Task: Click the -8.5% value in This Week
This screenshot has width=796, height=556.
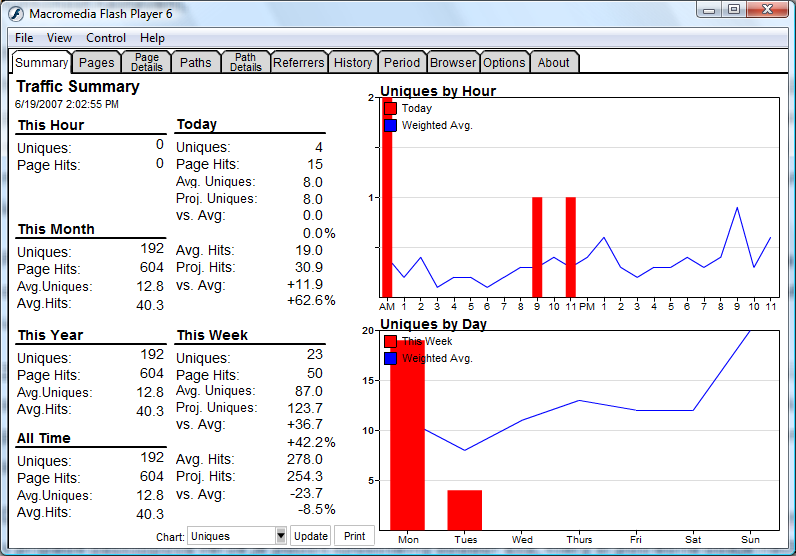Action: coord(316,509)
